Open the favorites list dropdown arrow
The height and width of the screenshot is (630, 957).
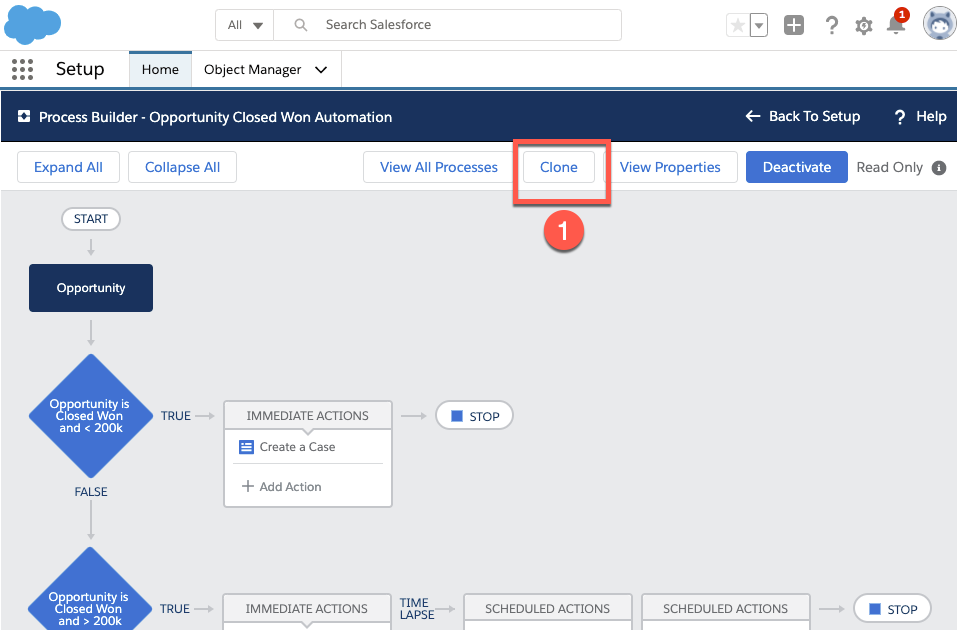coord(759,26)
